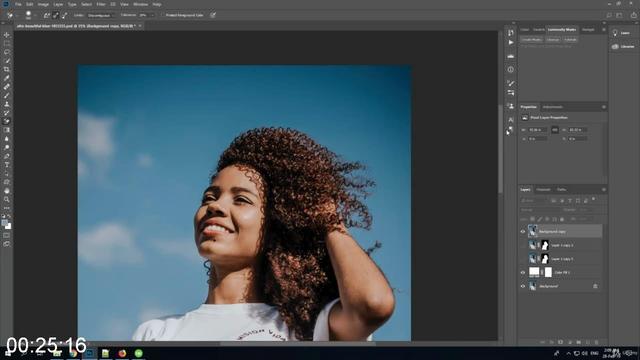
Task: Choose Sampling: Continuous option
Action: pyautogui.click(x=47, y=15)
